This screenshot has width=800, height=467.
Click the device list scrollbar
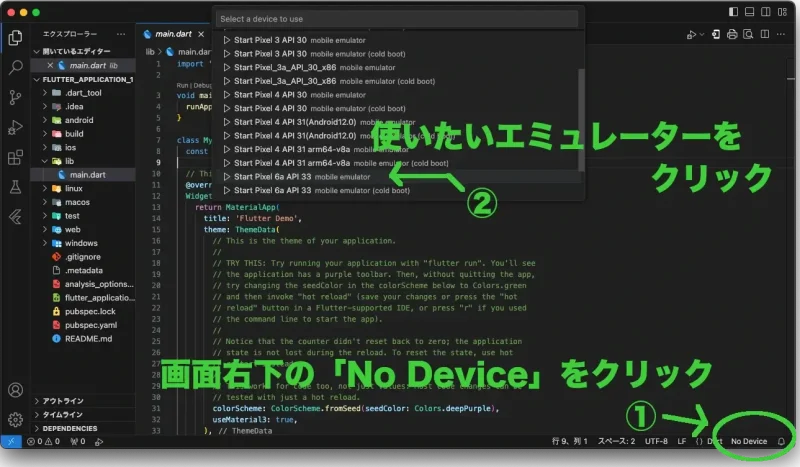581,120
